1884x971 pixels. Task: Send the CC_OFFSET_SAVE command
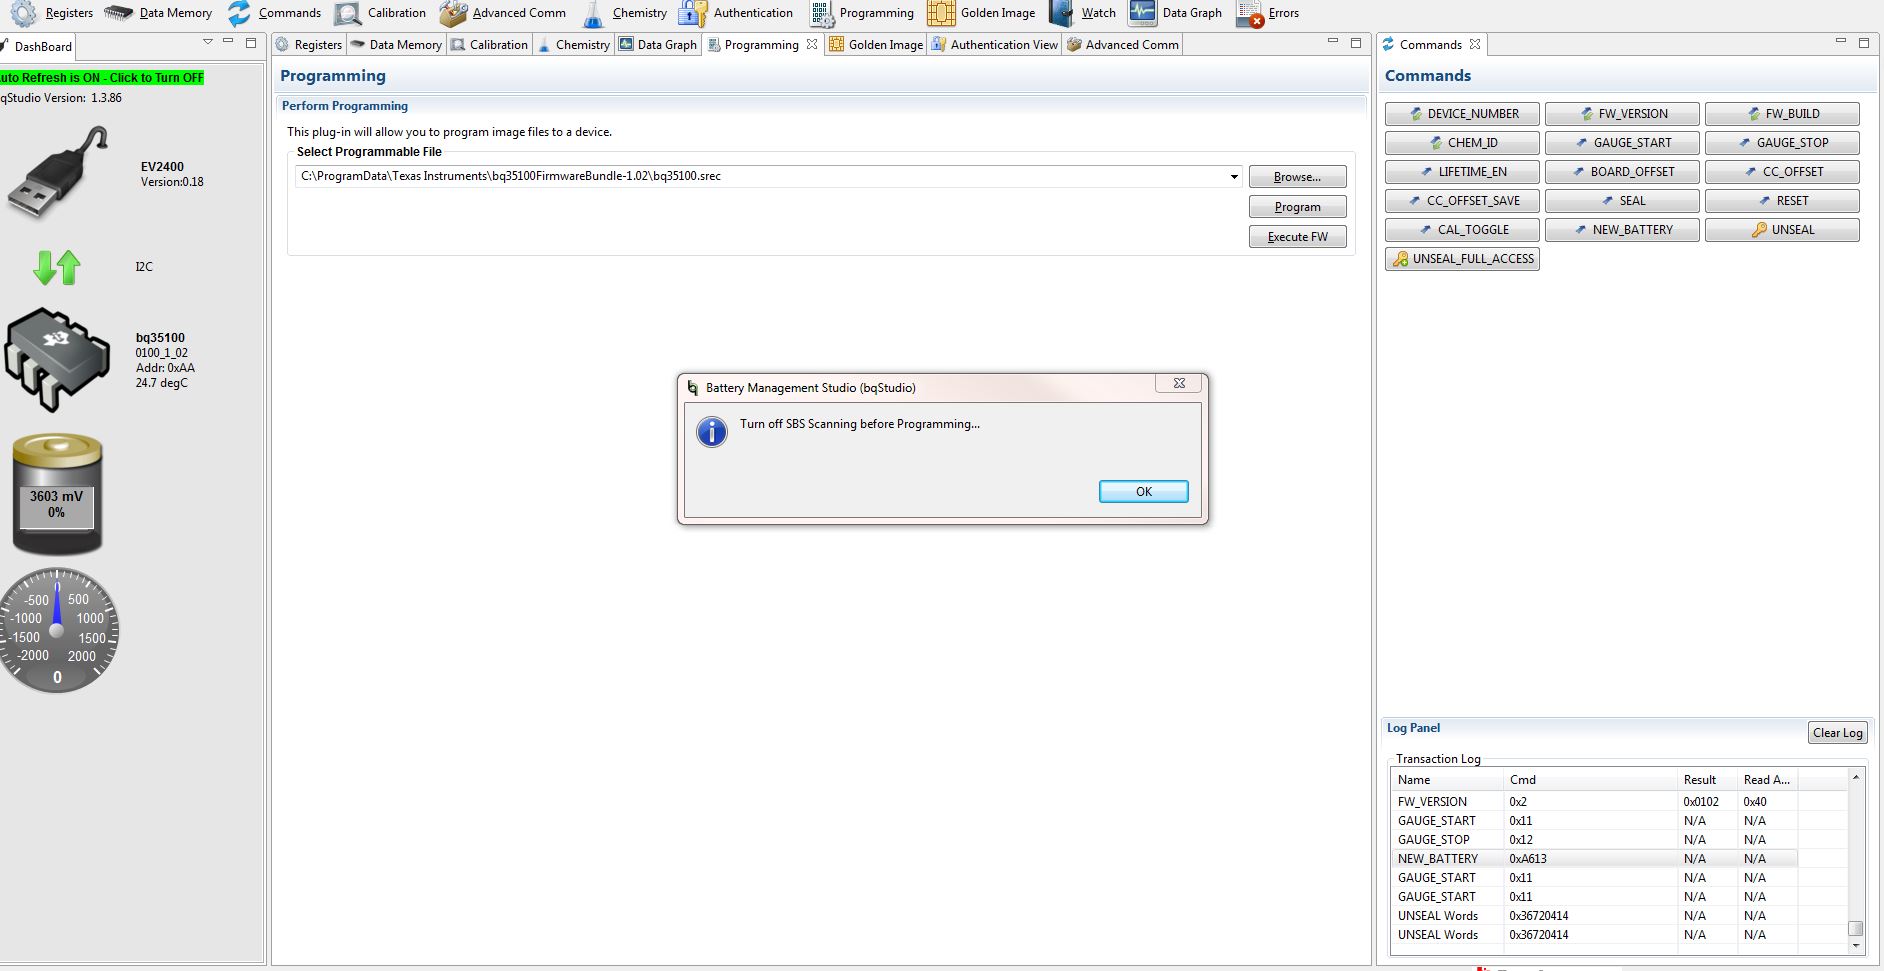1462,201
